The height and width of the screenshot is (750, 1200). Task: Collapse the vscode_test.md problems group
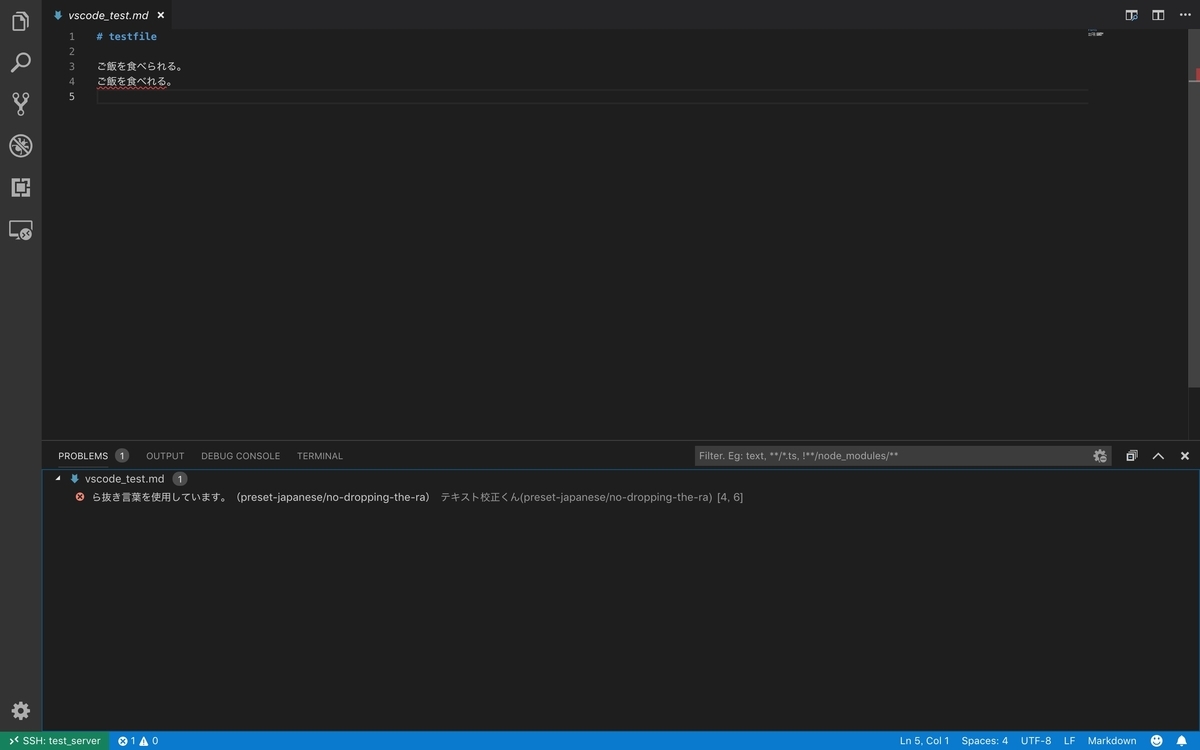(x=59, y=479)
